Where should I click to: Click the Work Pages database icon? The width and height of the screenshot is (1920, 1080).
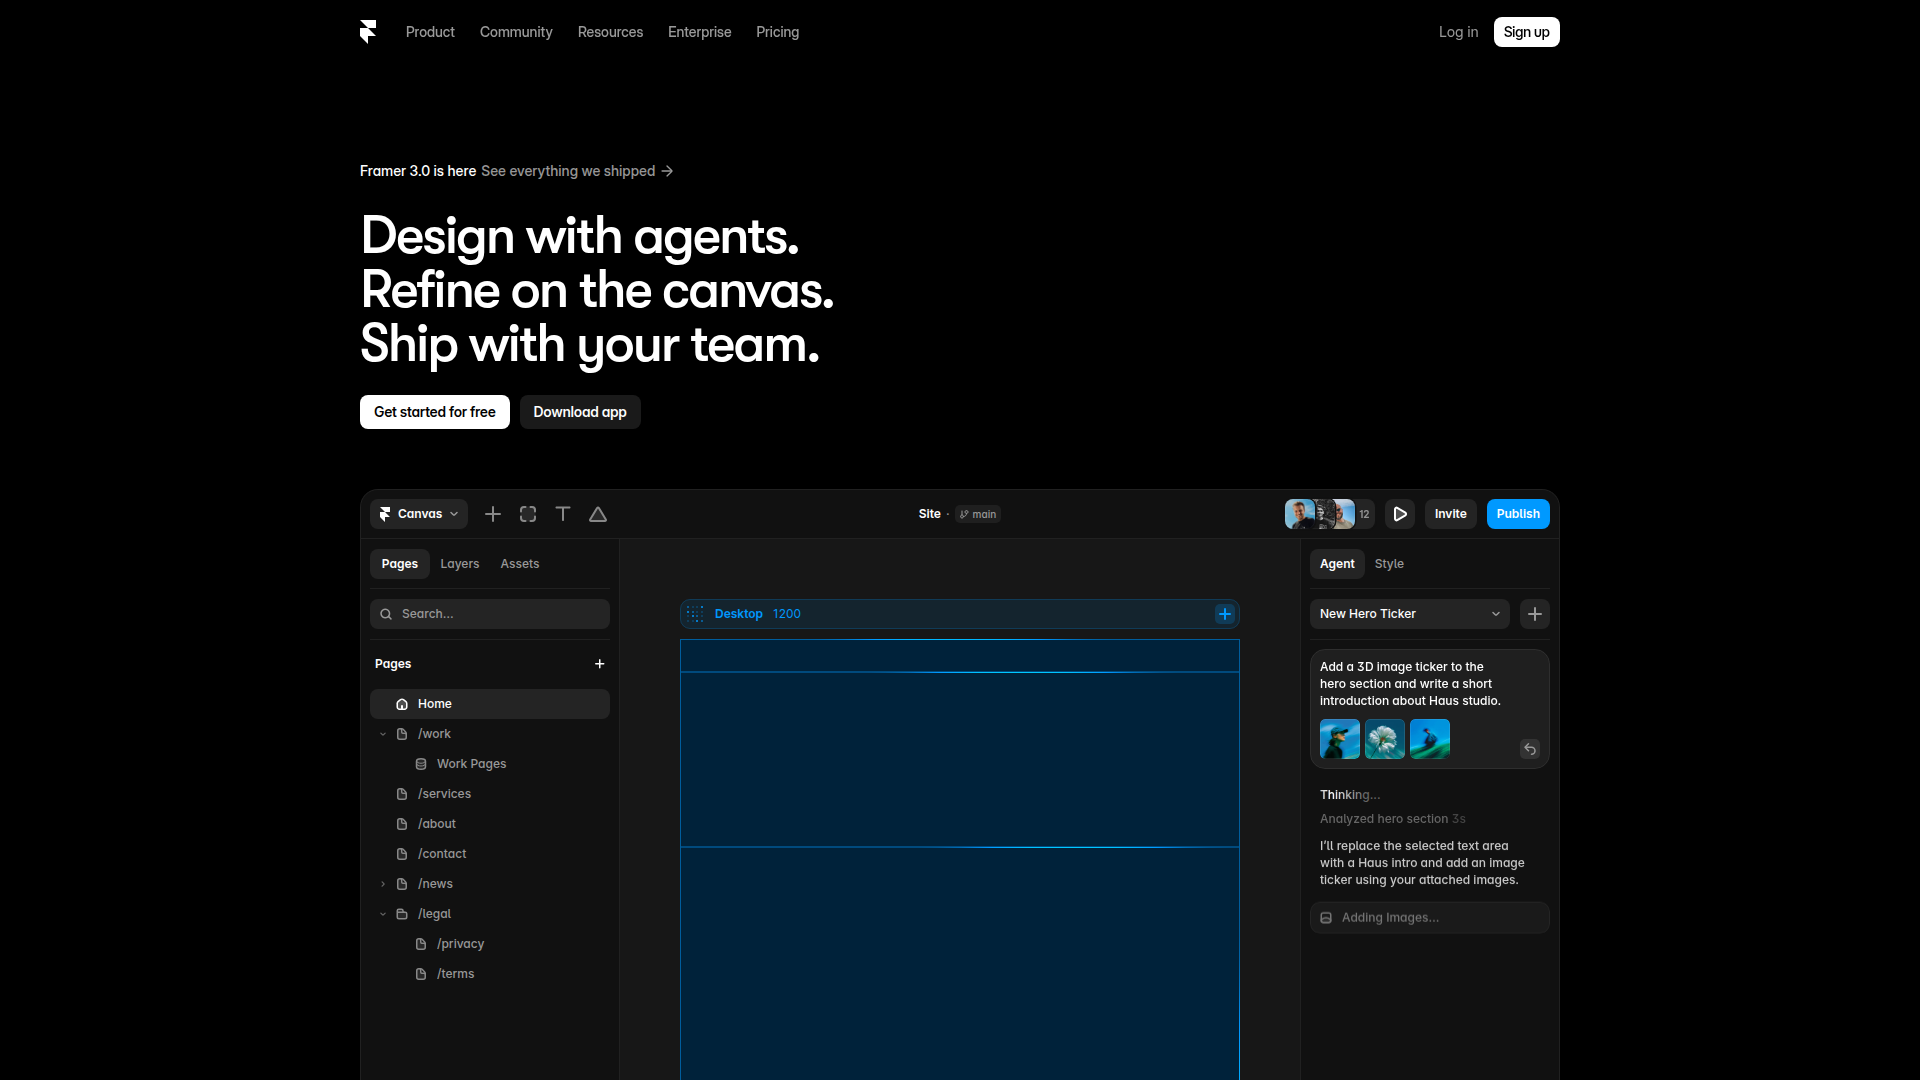(x=421, y=764)
